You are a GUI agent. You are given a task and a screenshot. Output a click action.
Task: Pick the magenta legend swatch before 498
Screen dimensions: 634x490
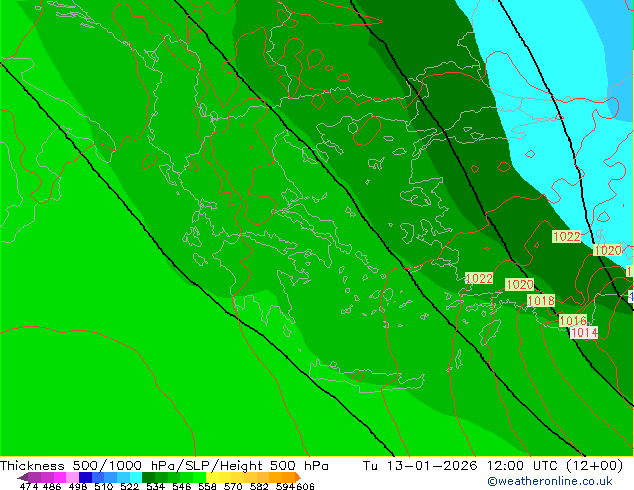pyautogui.click(x=60, y=477)
